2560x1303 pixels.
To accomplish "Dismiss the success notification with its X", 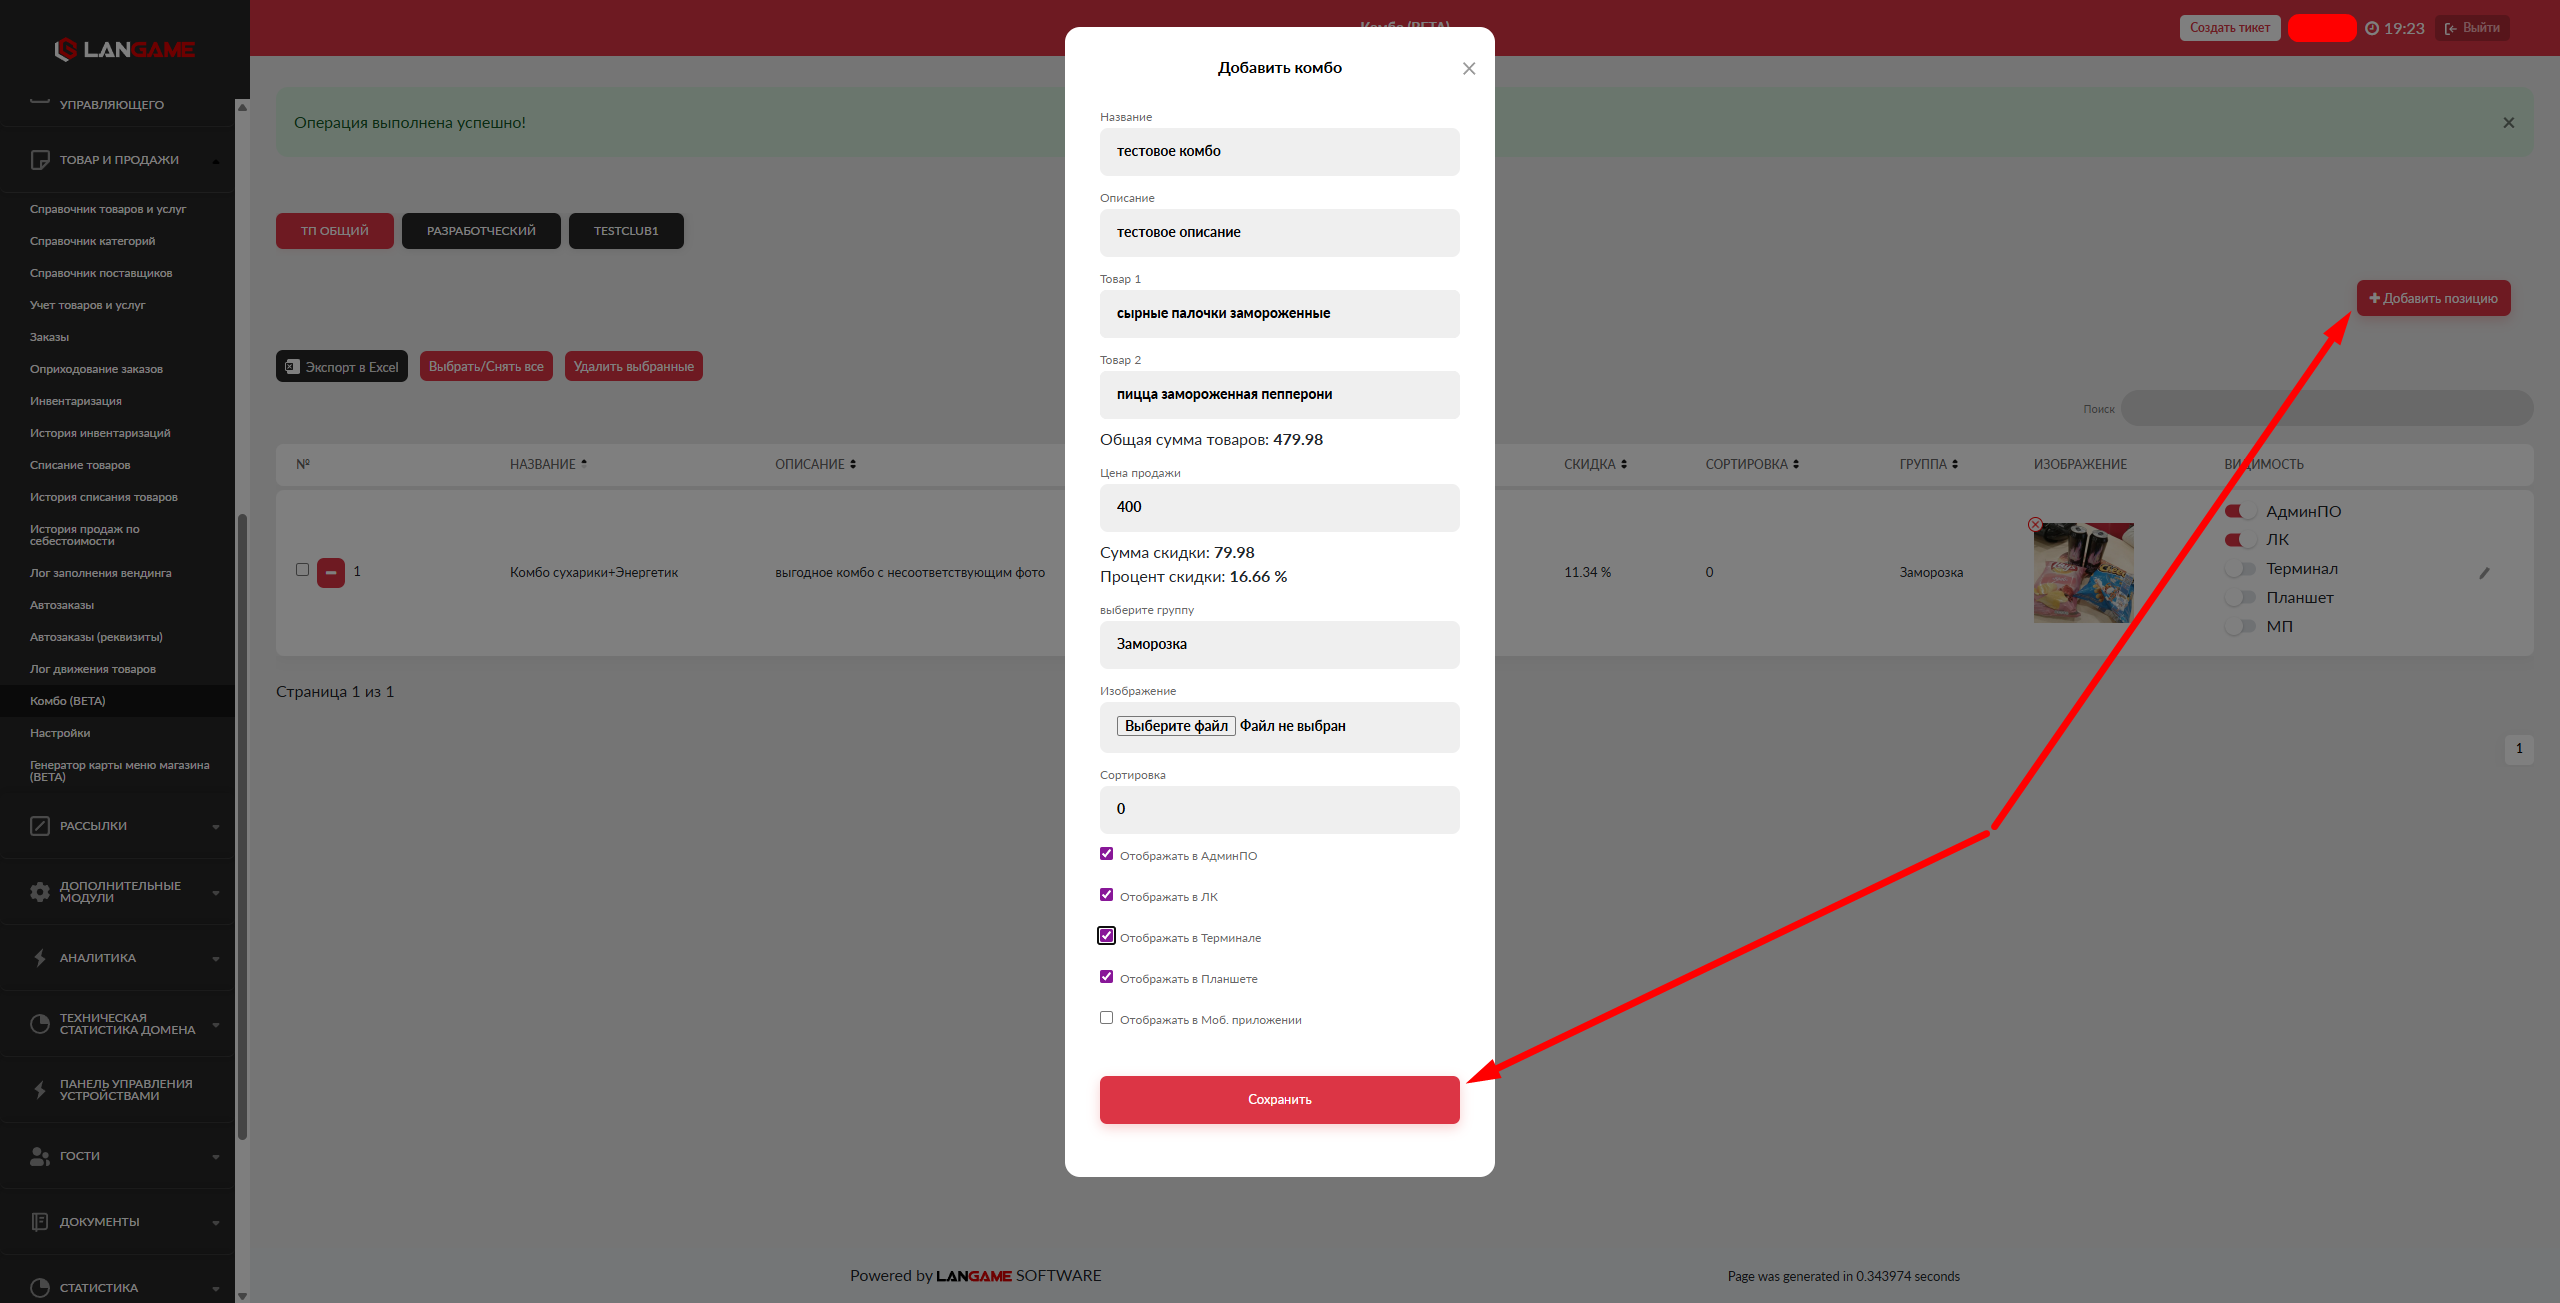I will (2508, 123).
